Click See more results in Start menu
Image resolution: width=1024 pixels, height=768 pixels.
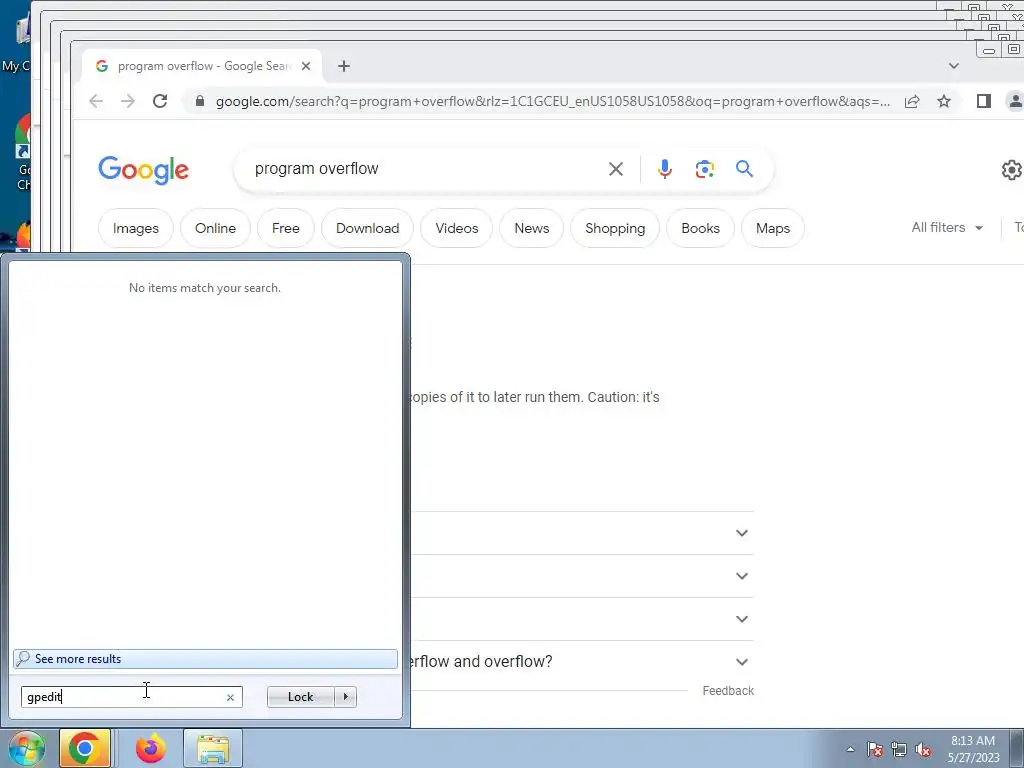[x=205, y=659]
